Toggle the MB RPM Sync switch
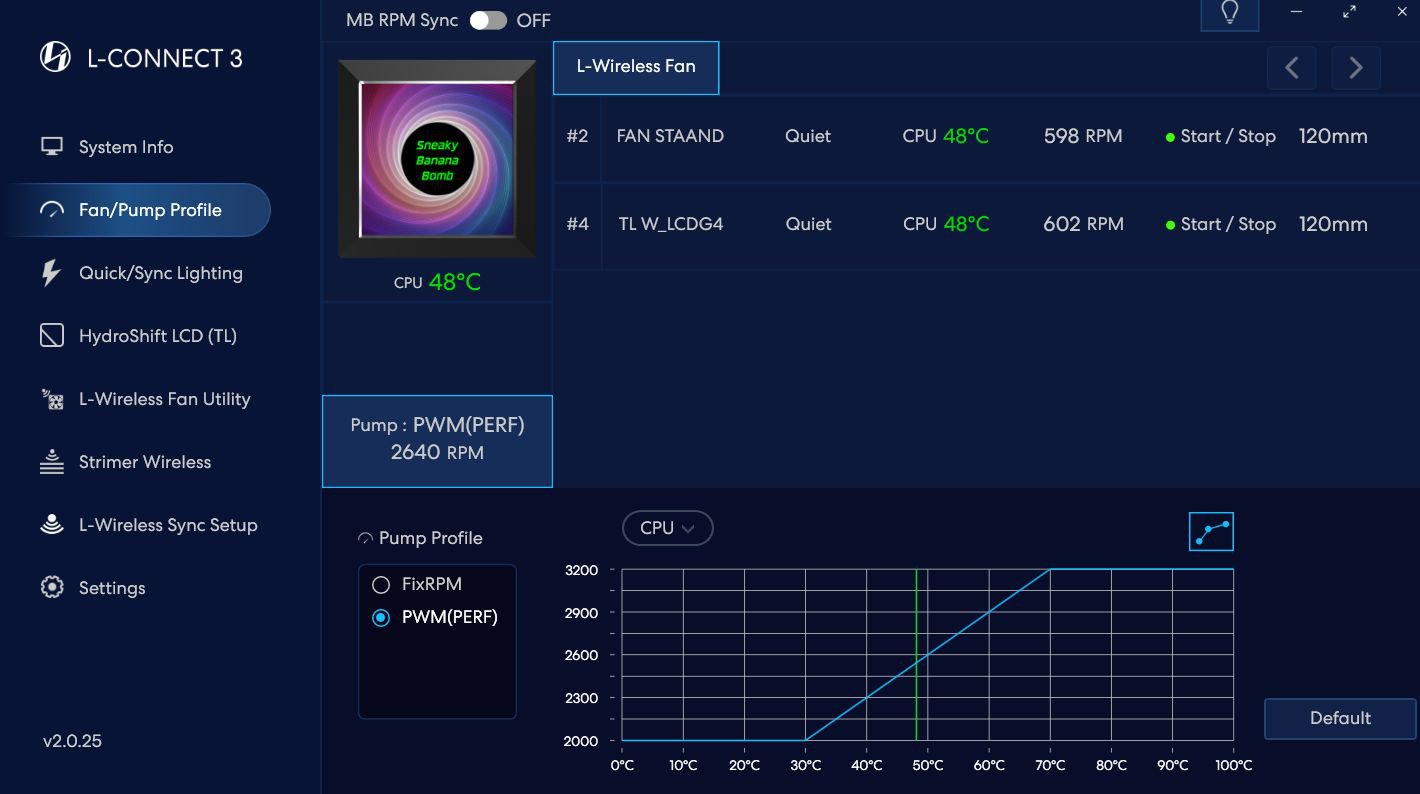The width and height of the screenshot is (1420, 794). [489, 20]
